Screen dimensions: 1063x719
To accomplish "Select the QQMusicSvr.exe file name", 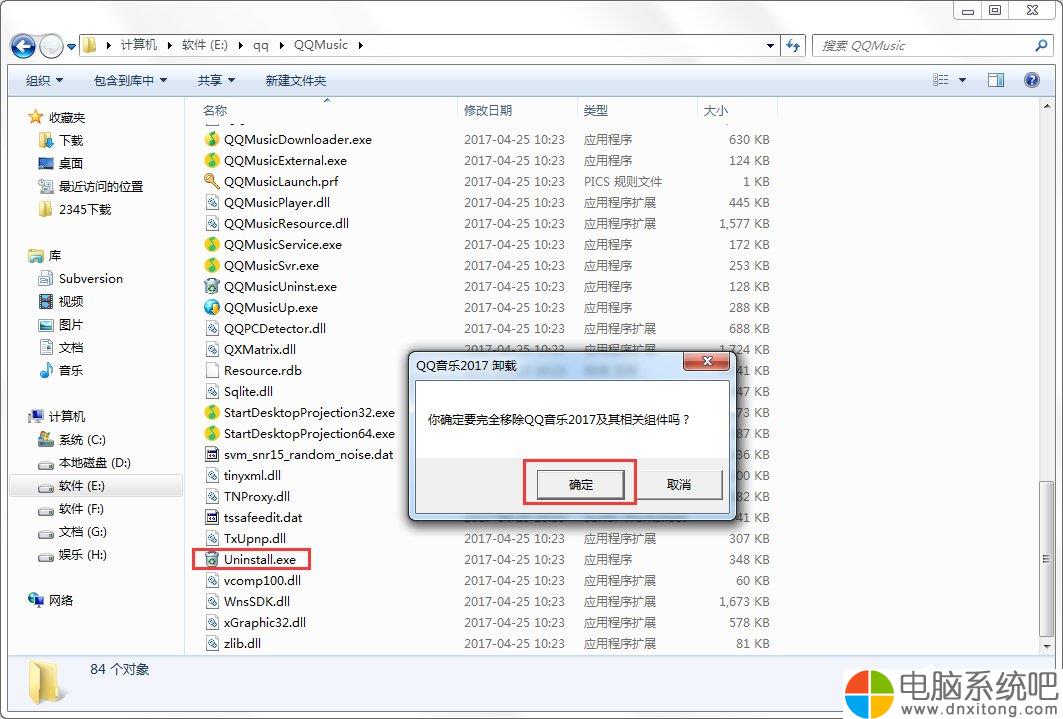I will click(271, 266).
